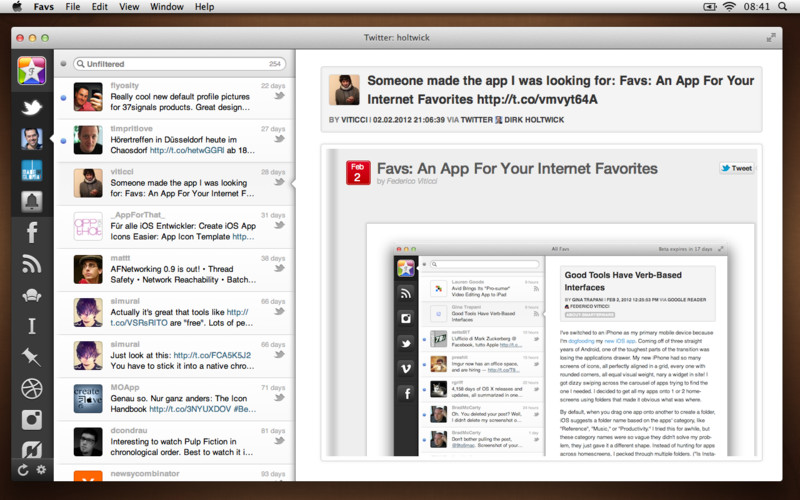
Task: Click the Tweet button in article
Action: point(737,169)
